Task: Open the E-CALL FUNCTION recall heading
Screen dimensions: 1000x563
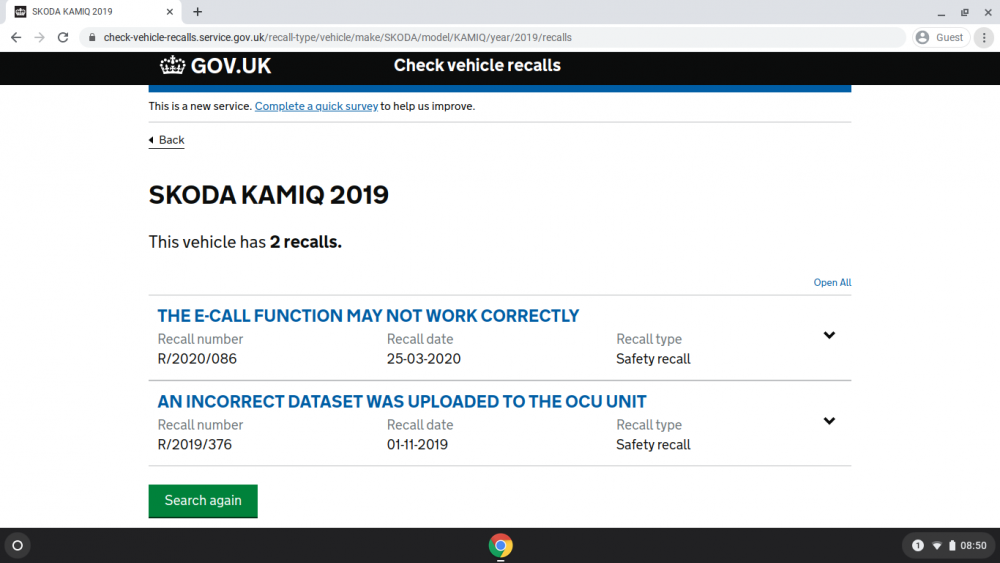Action: pyautogui.click(x=368, y=316)
